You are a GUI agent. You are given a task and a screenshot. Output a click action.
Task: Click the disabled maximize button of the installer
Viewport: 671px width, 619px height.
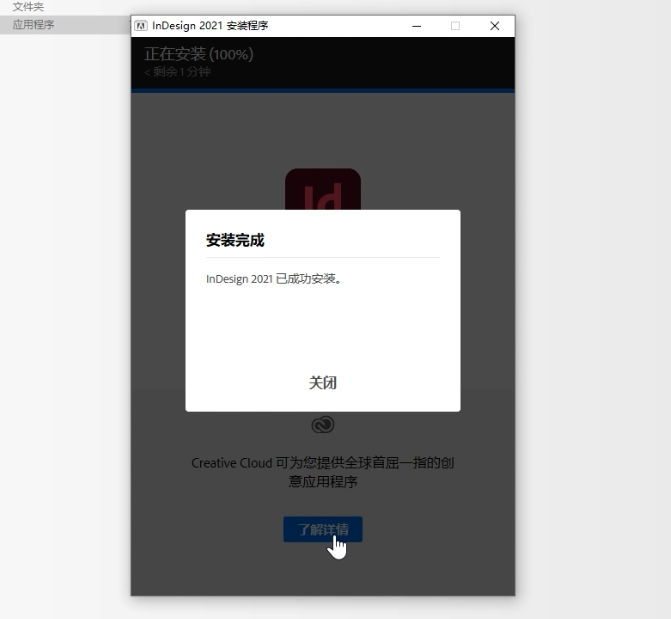coord(455,26)
